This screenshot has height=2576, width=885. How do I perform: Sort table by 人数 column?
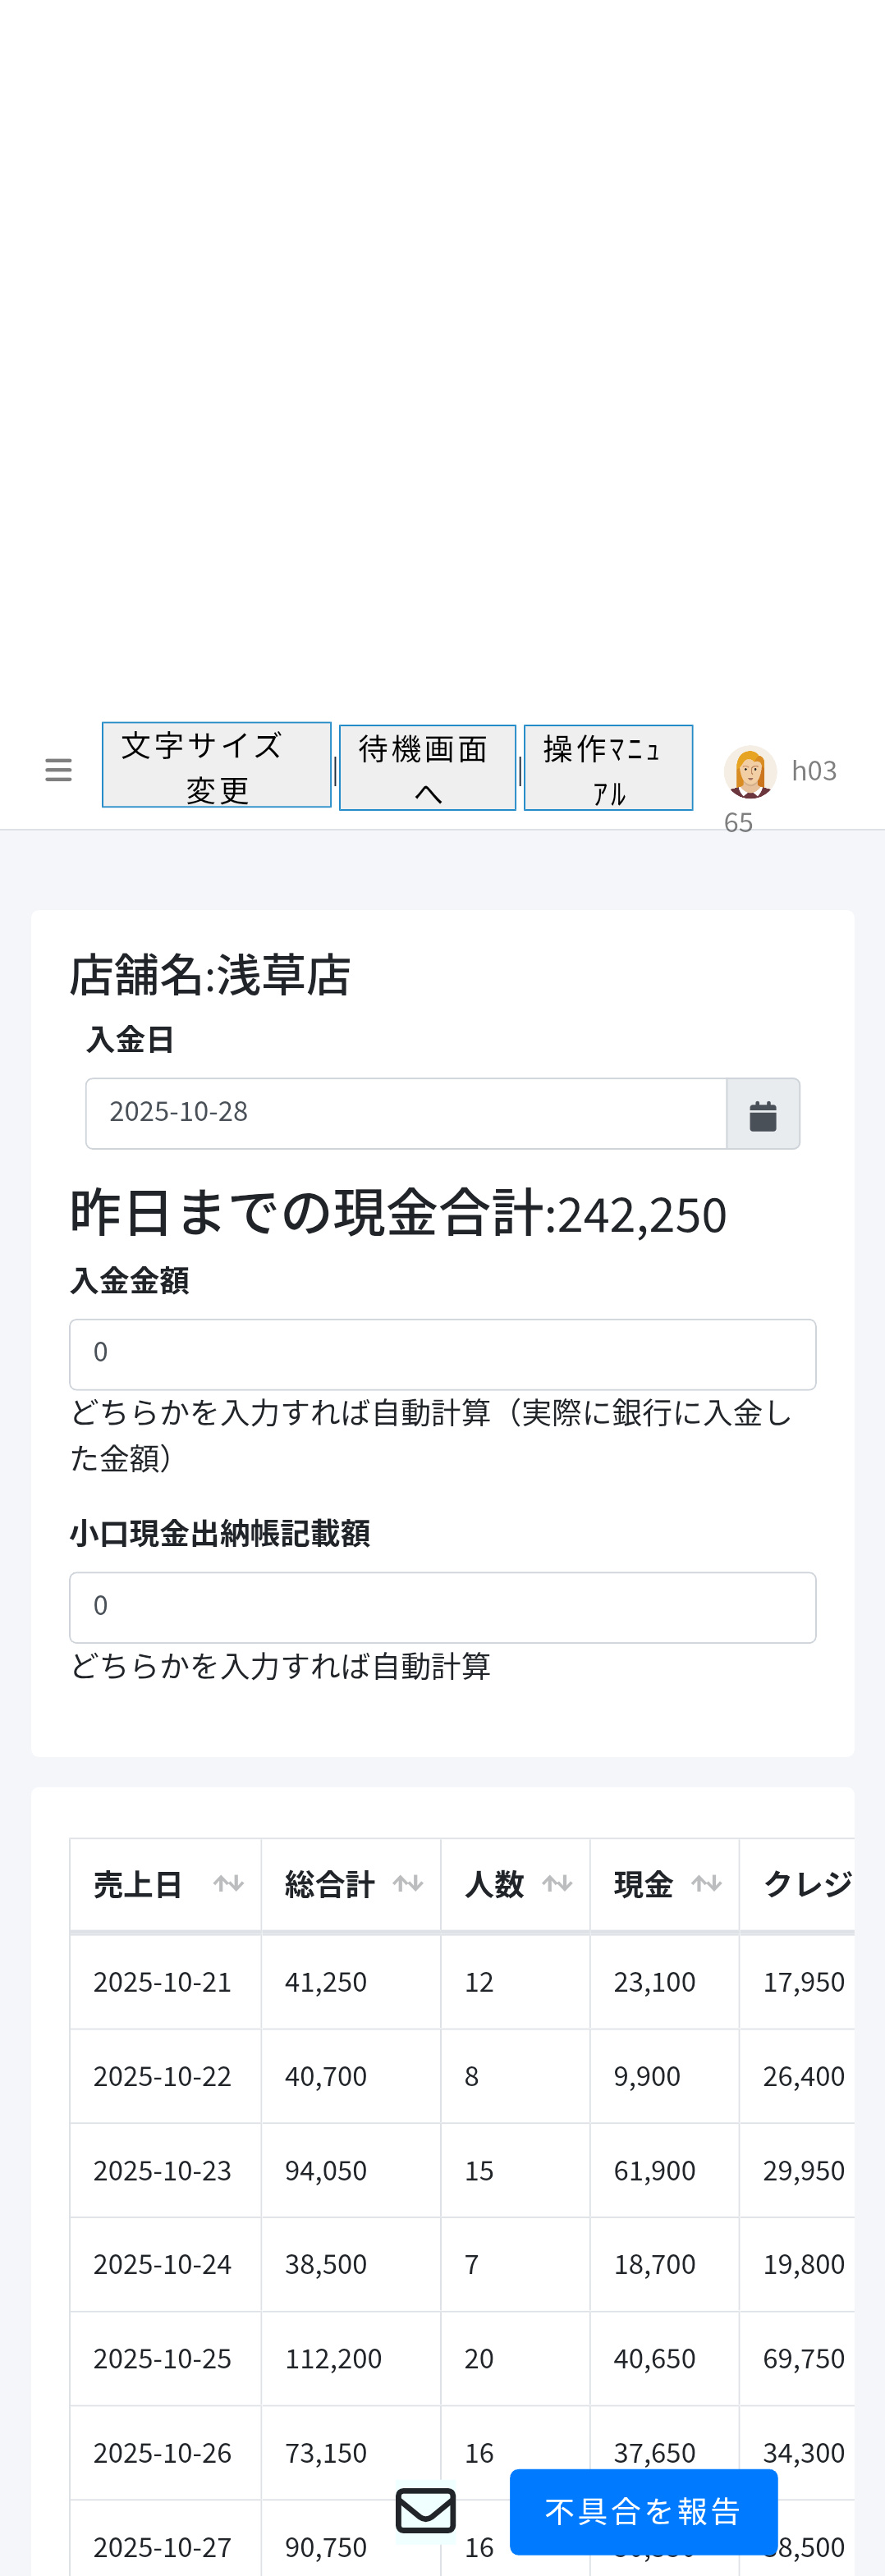click(515, 1885)
